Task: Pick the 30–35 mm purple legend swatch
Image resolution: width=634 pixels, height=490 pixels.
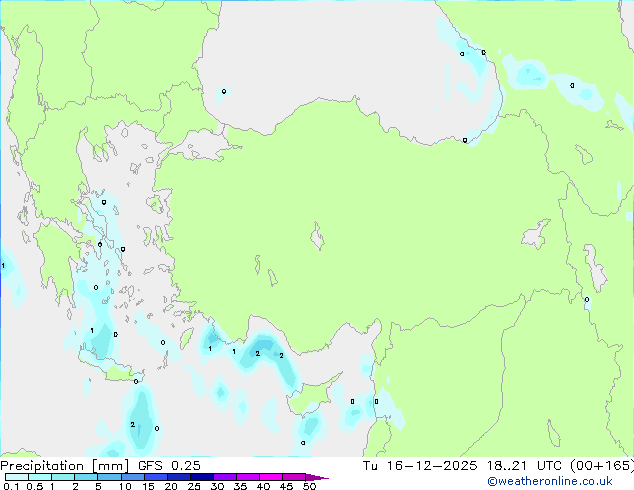Action: click(225, 477)
